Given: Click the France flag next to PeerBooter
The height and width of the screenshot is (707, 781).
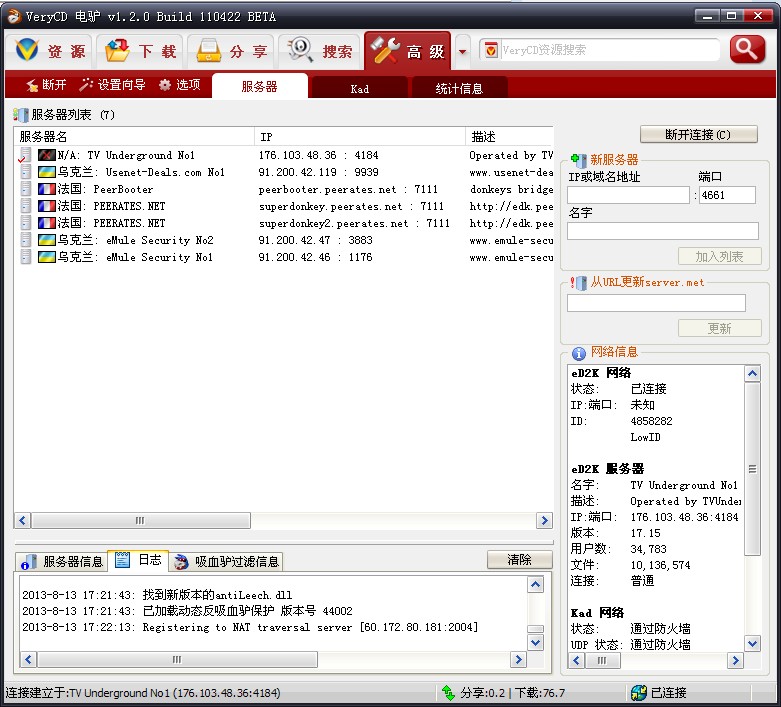Looking at the screenshot, I should (x=46, y=189).
